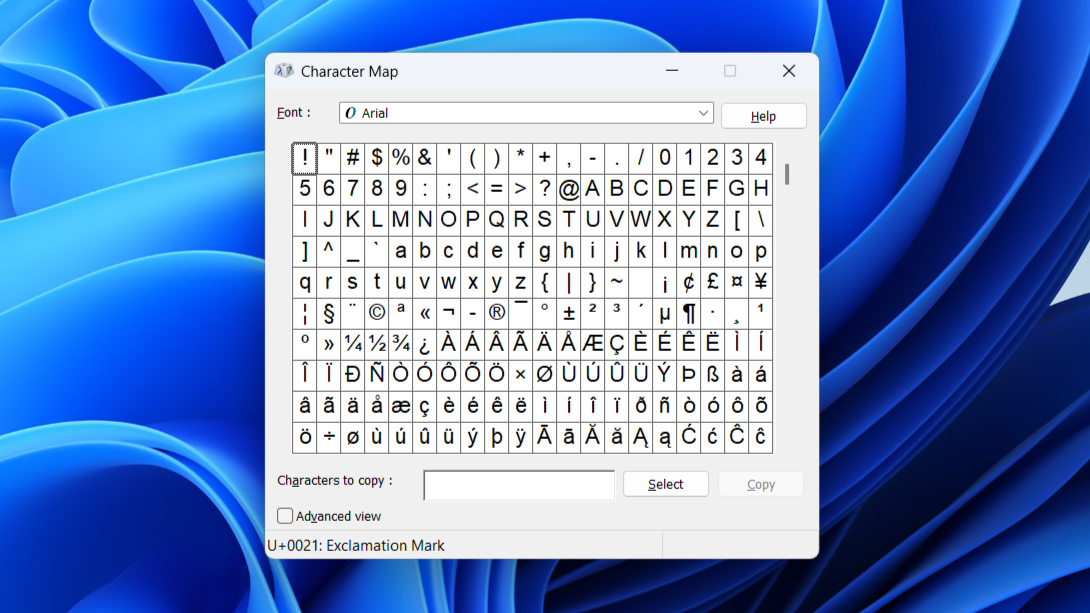Choose the multiplication × sign

pyautogui.click(x=521, y=375)
